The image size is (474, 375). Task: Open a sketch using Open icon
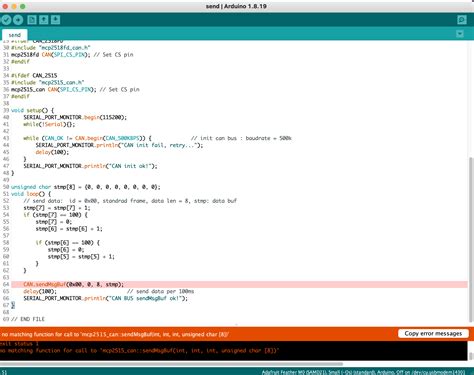click(44, 20)
